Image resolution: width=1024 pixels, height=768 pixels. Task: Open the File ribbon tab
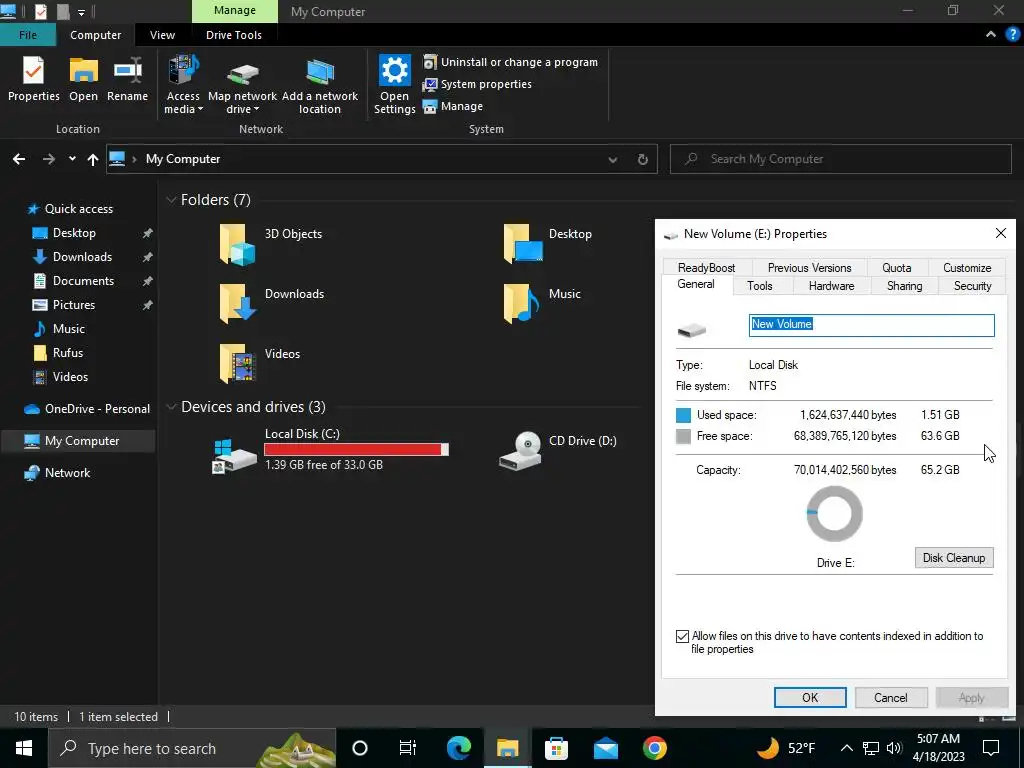point(27,35)
